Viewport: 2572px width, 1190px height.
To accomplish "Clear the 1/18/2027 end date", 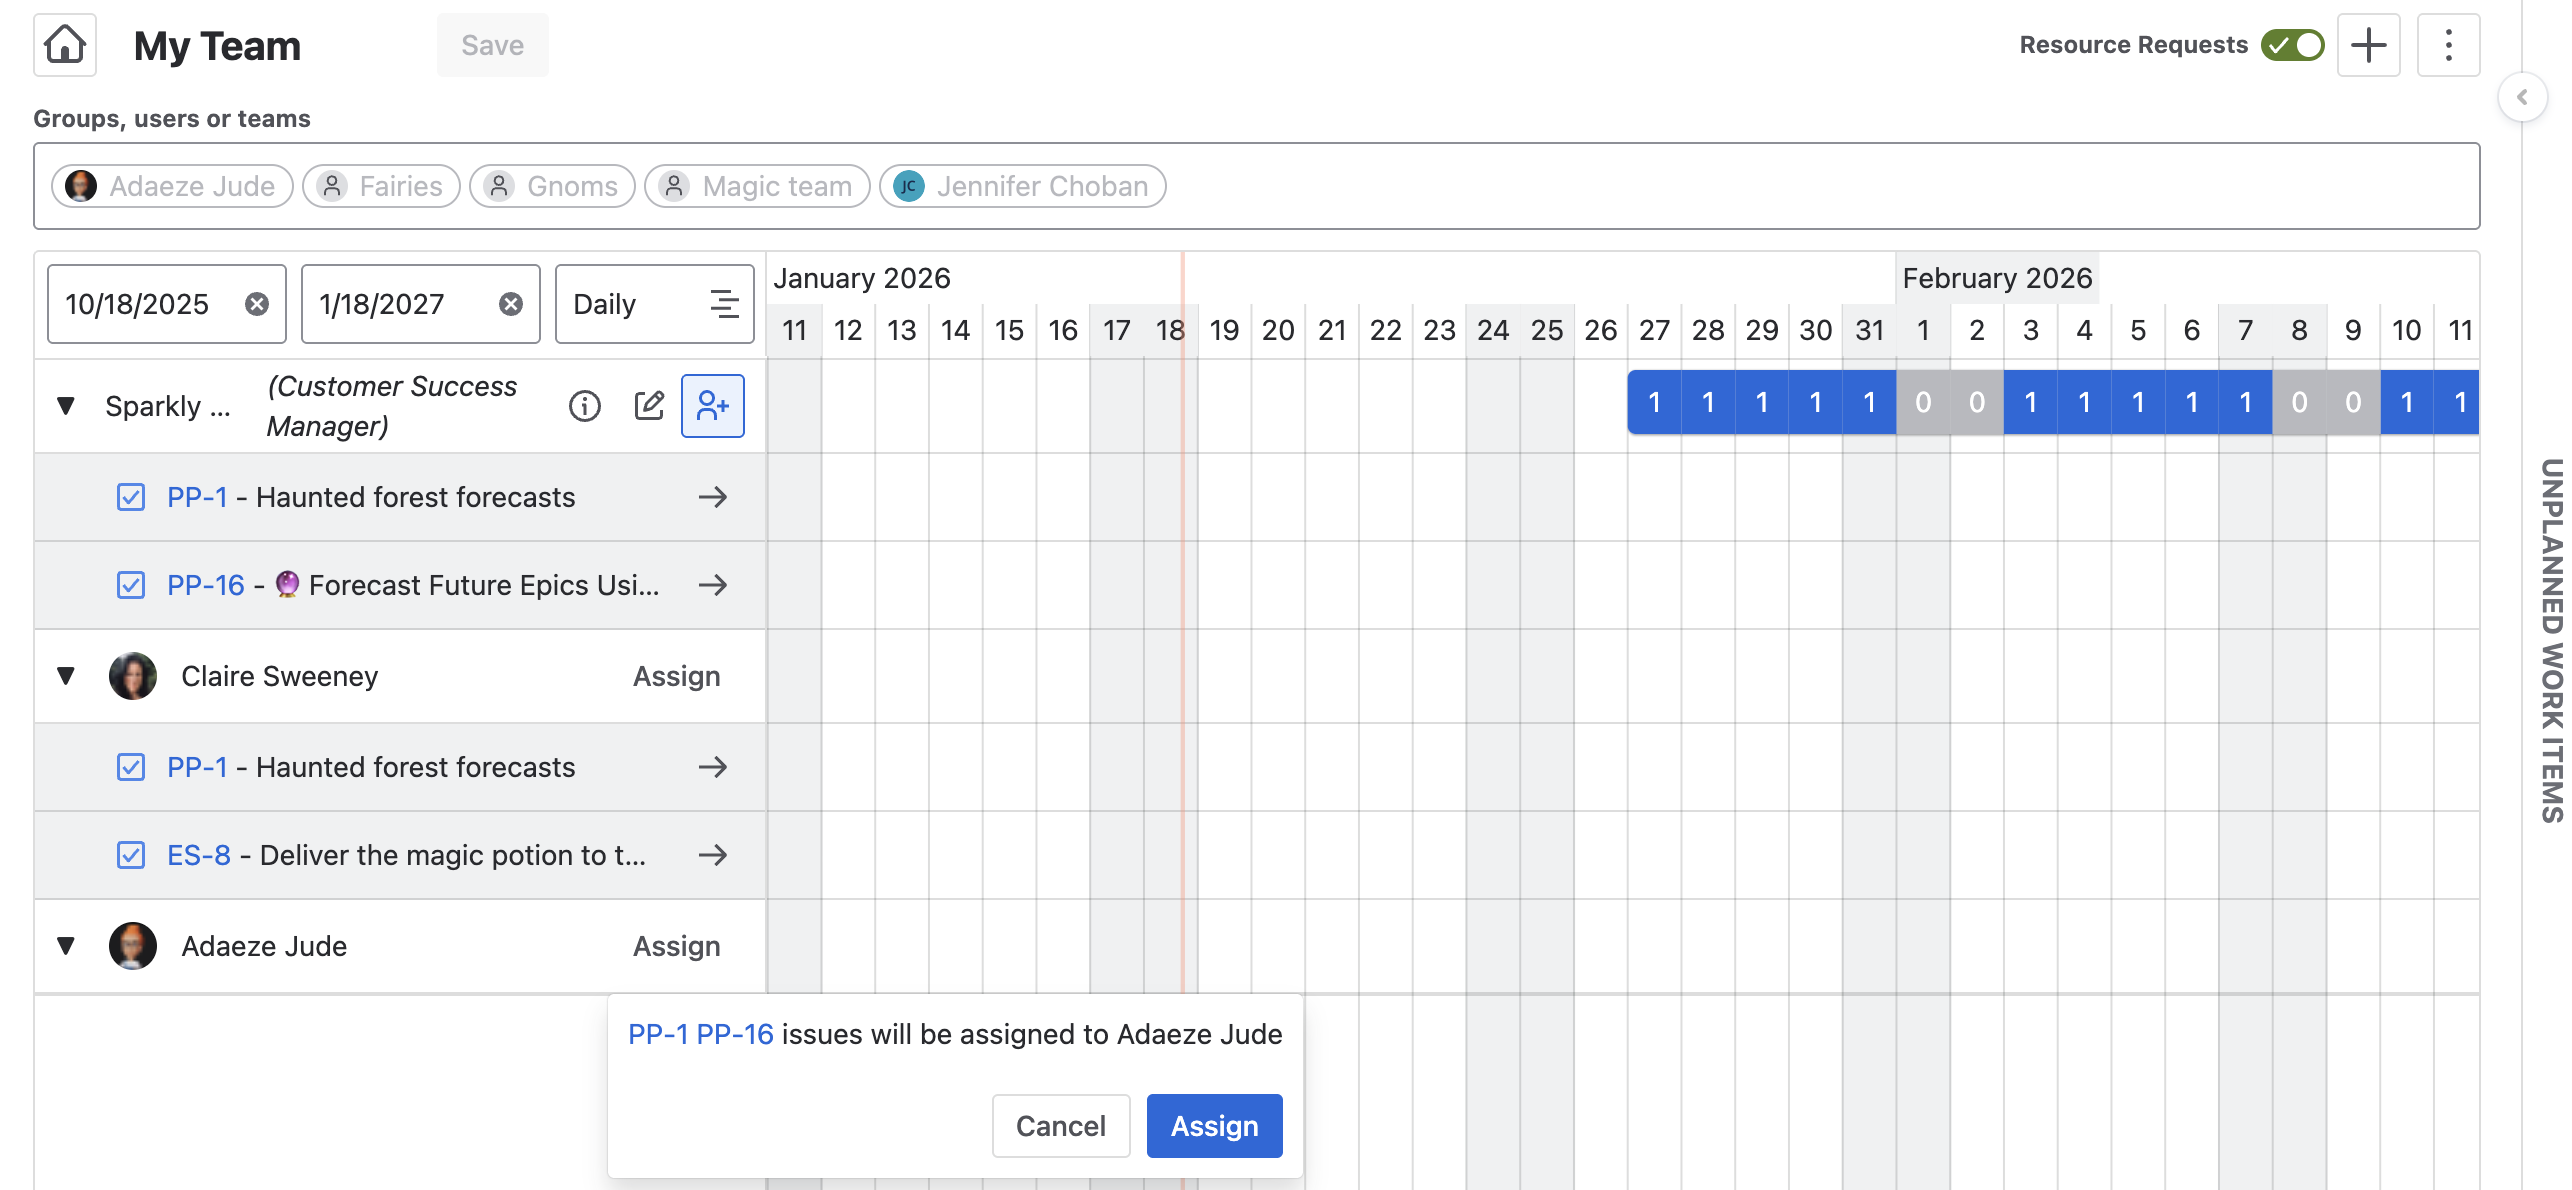I will click(511, 304).
